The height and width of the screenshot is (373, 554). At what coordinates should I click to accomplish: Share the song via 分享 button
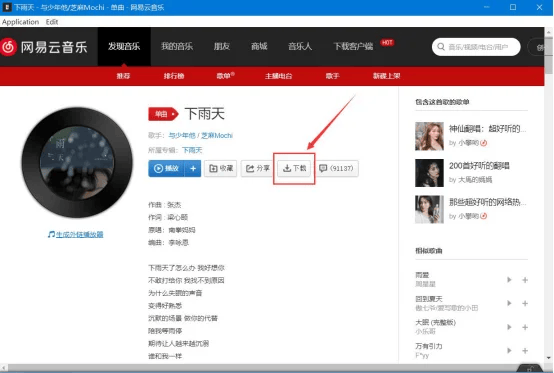pyautogui.click(x=258, y=168)
